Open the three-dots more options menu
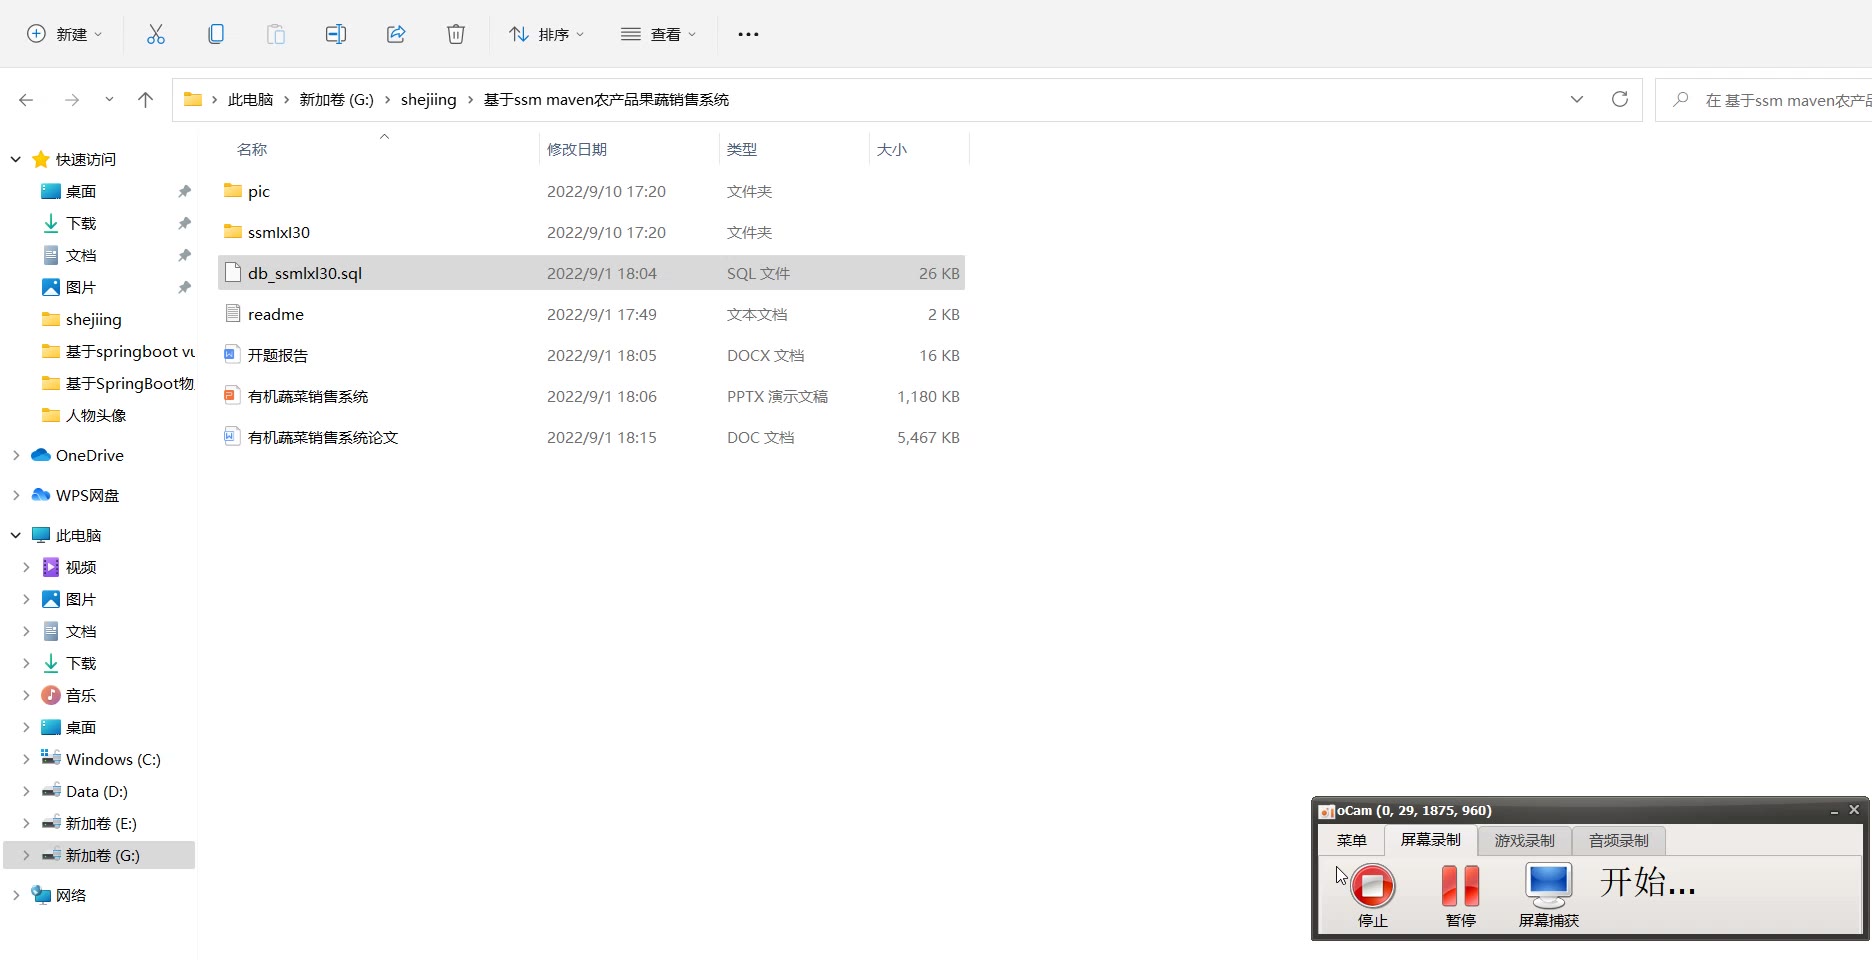 point(748,34)
